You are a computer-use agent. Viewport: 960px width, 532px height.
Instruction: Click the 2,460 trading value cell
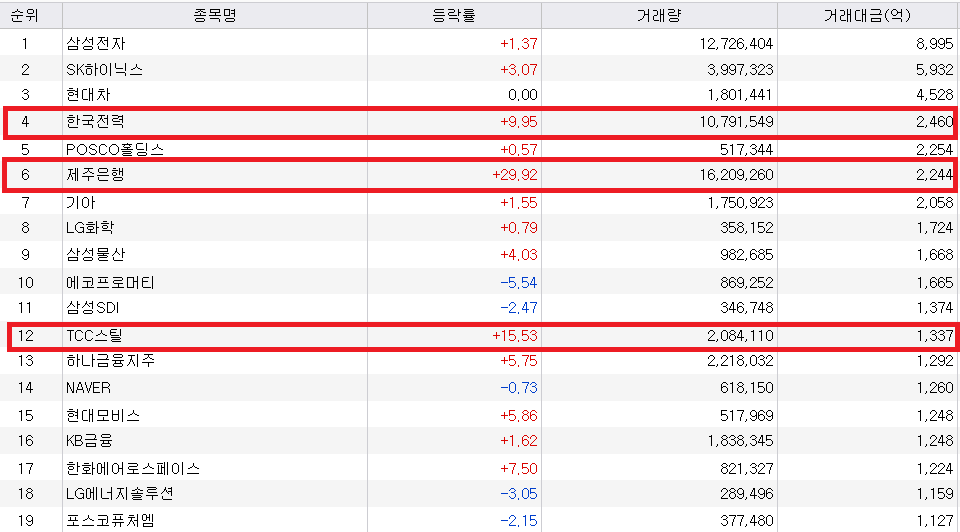(935, 122)
